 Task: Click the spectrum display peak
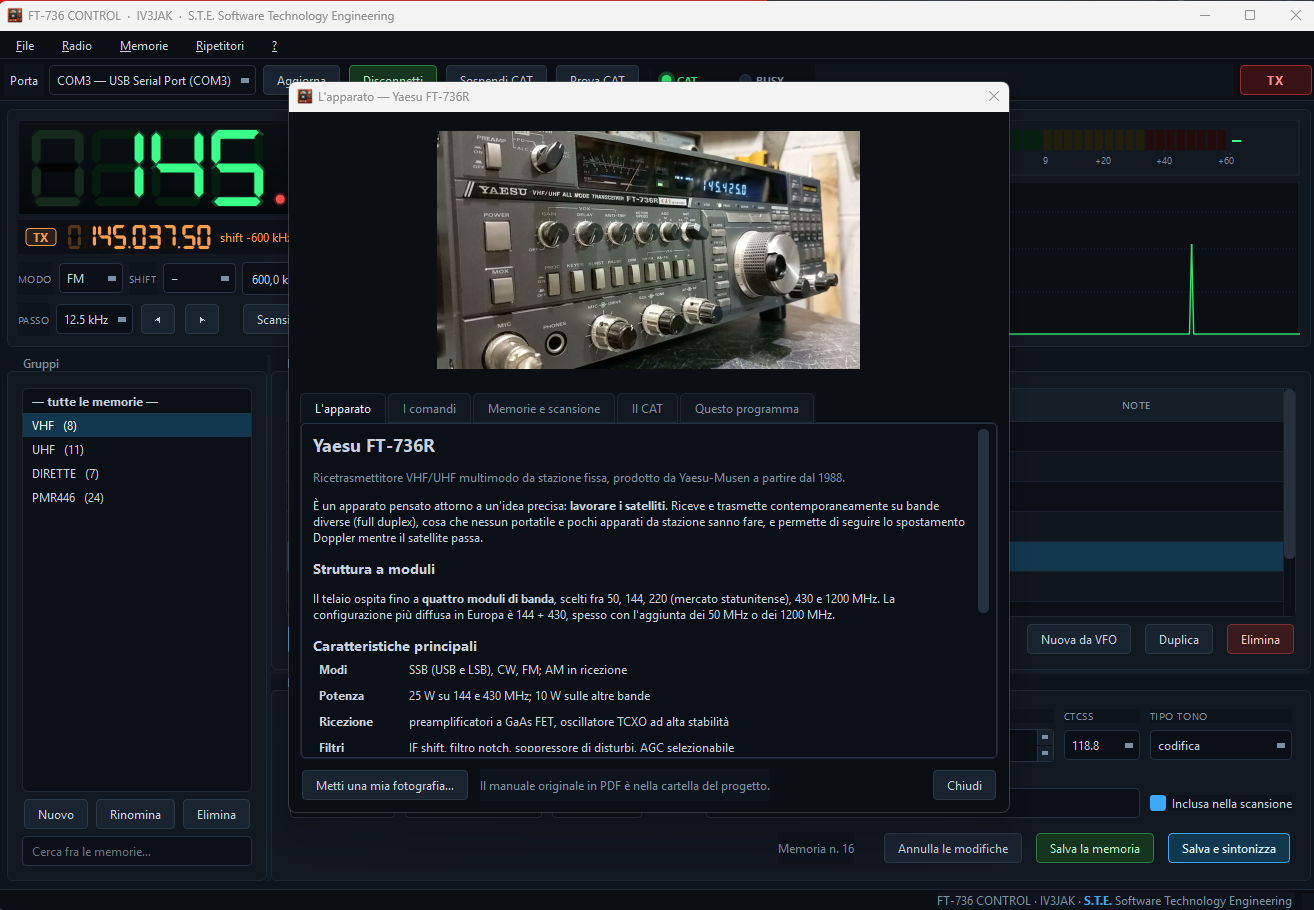1191,288
